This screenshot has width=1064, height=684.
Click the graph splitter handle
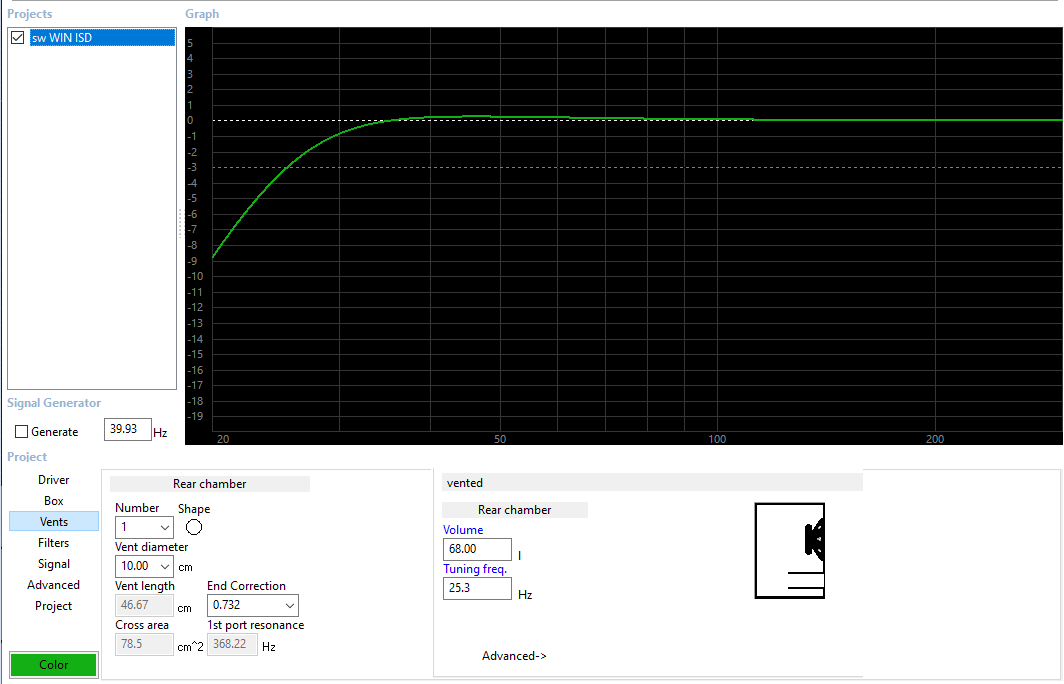coord(180,224)
